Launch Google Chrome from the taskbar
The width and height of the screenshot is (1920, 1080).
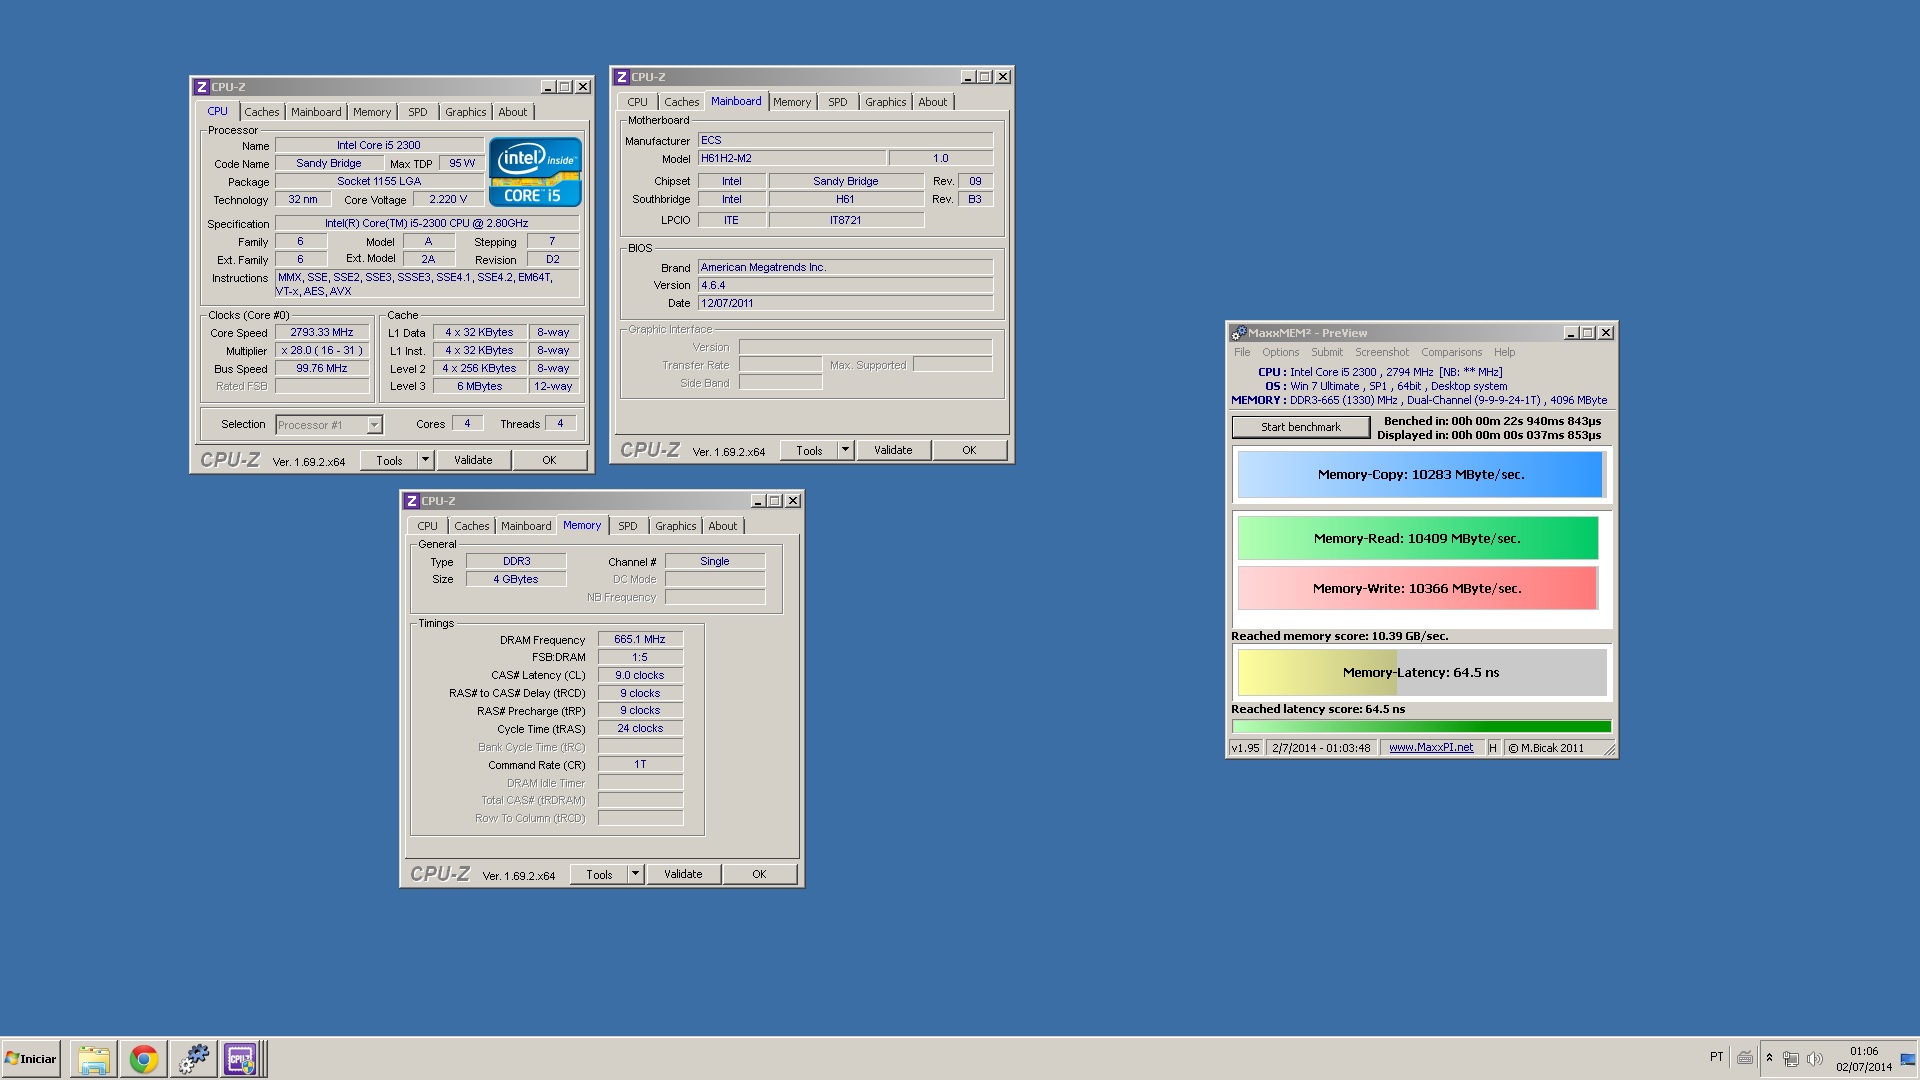point(143,1059)
